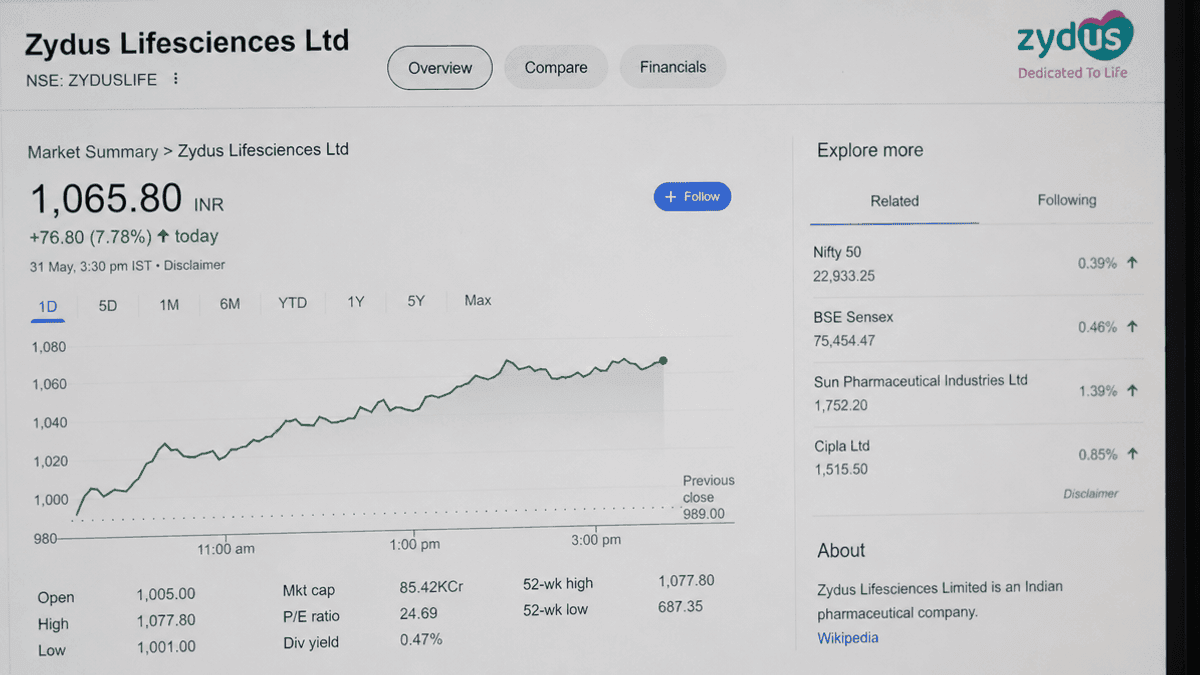Click the Previous close 989.00 label
This screenshot has height=675, width=1200.
[708, 497]
